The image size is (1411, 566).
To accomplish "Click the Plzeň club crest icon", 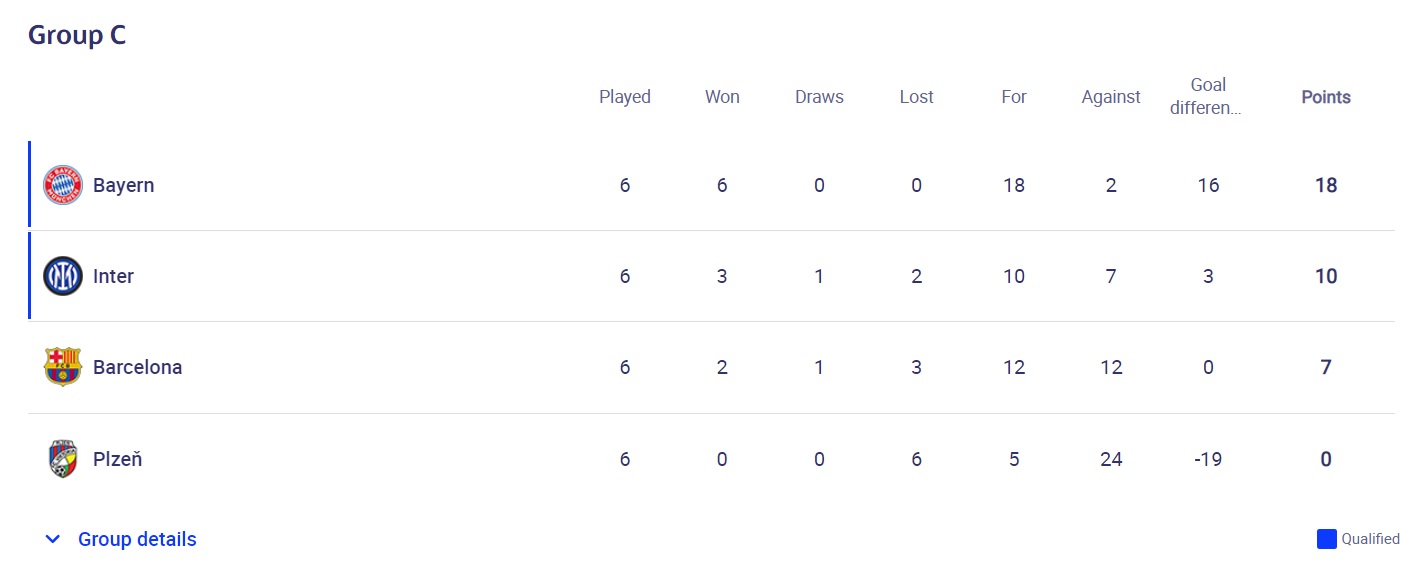I will (62, 459).
